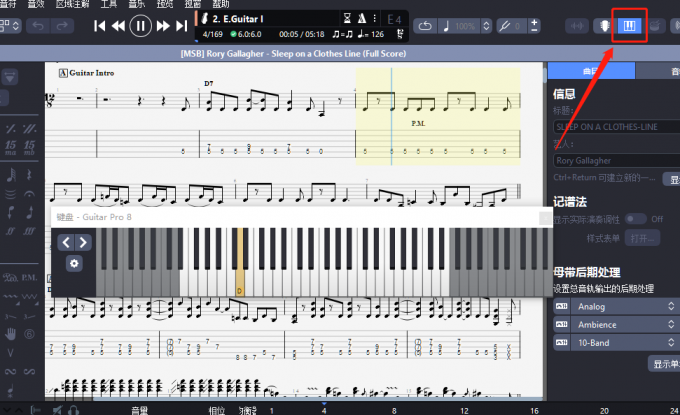
Task: Click the palm mute P.M. icon
Action: coord(29,277)
